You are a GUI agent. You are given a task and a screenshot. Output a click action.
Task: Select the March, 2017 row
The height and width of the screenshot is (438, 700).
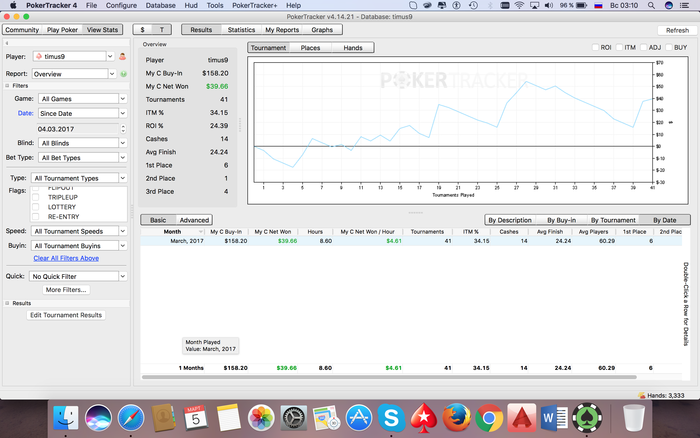[411, 241]
